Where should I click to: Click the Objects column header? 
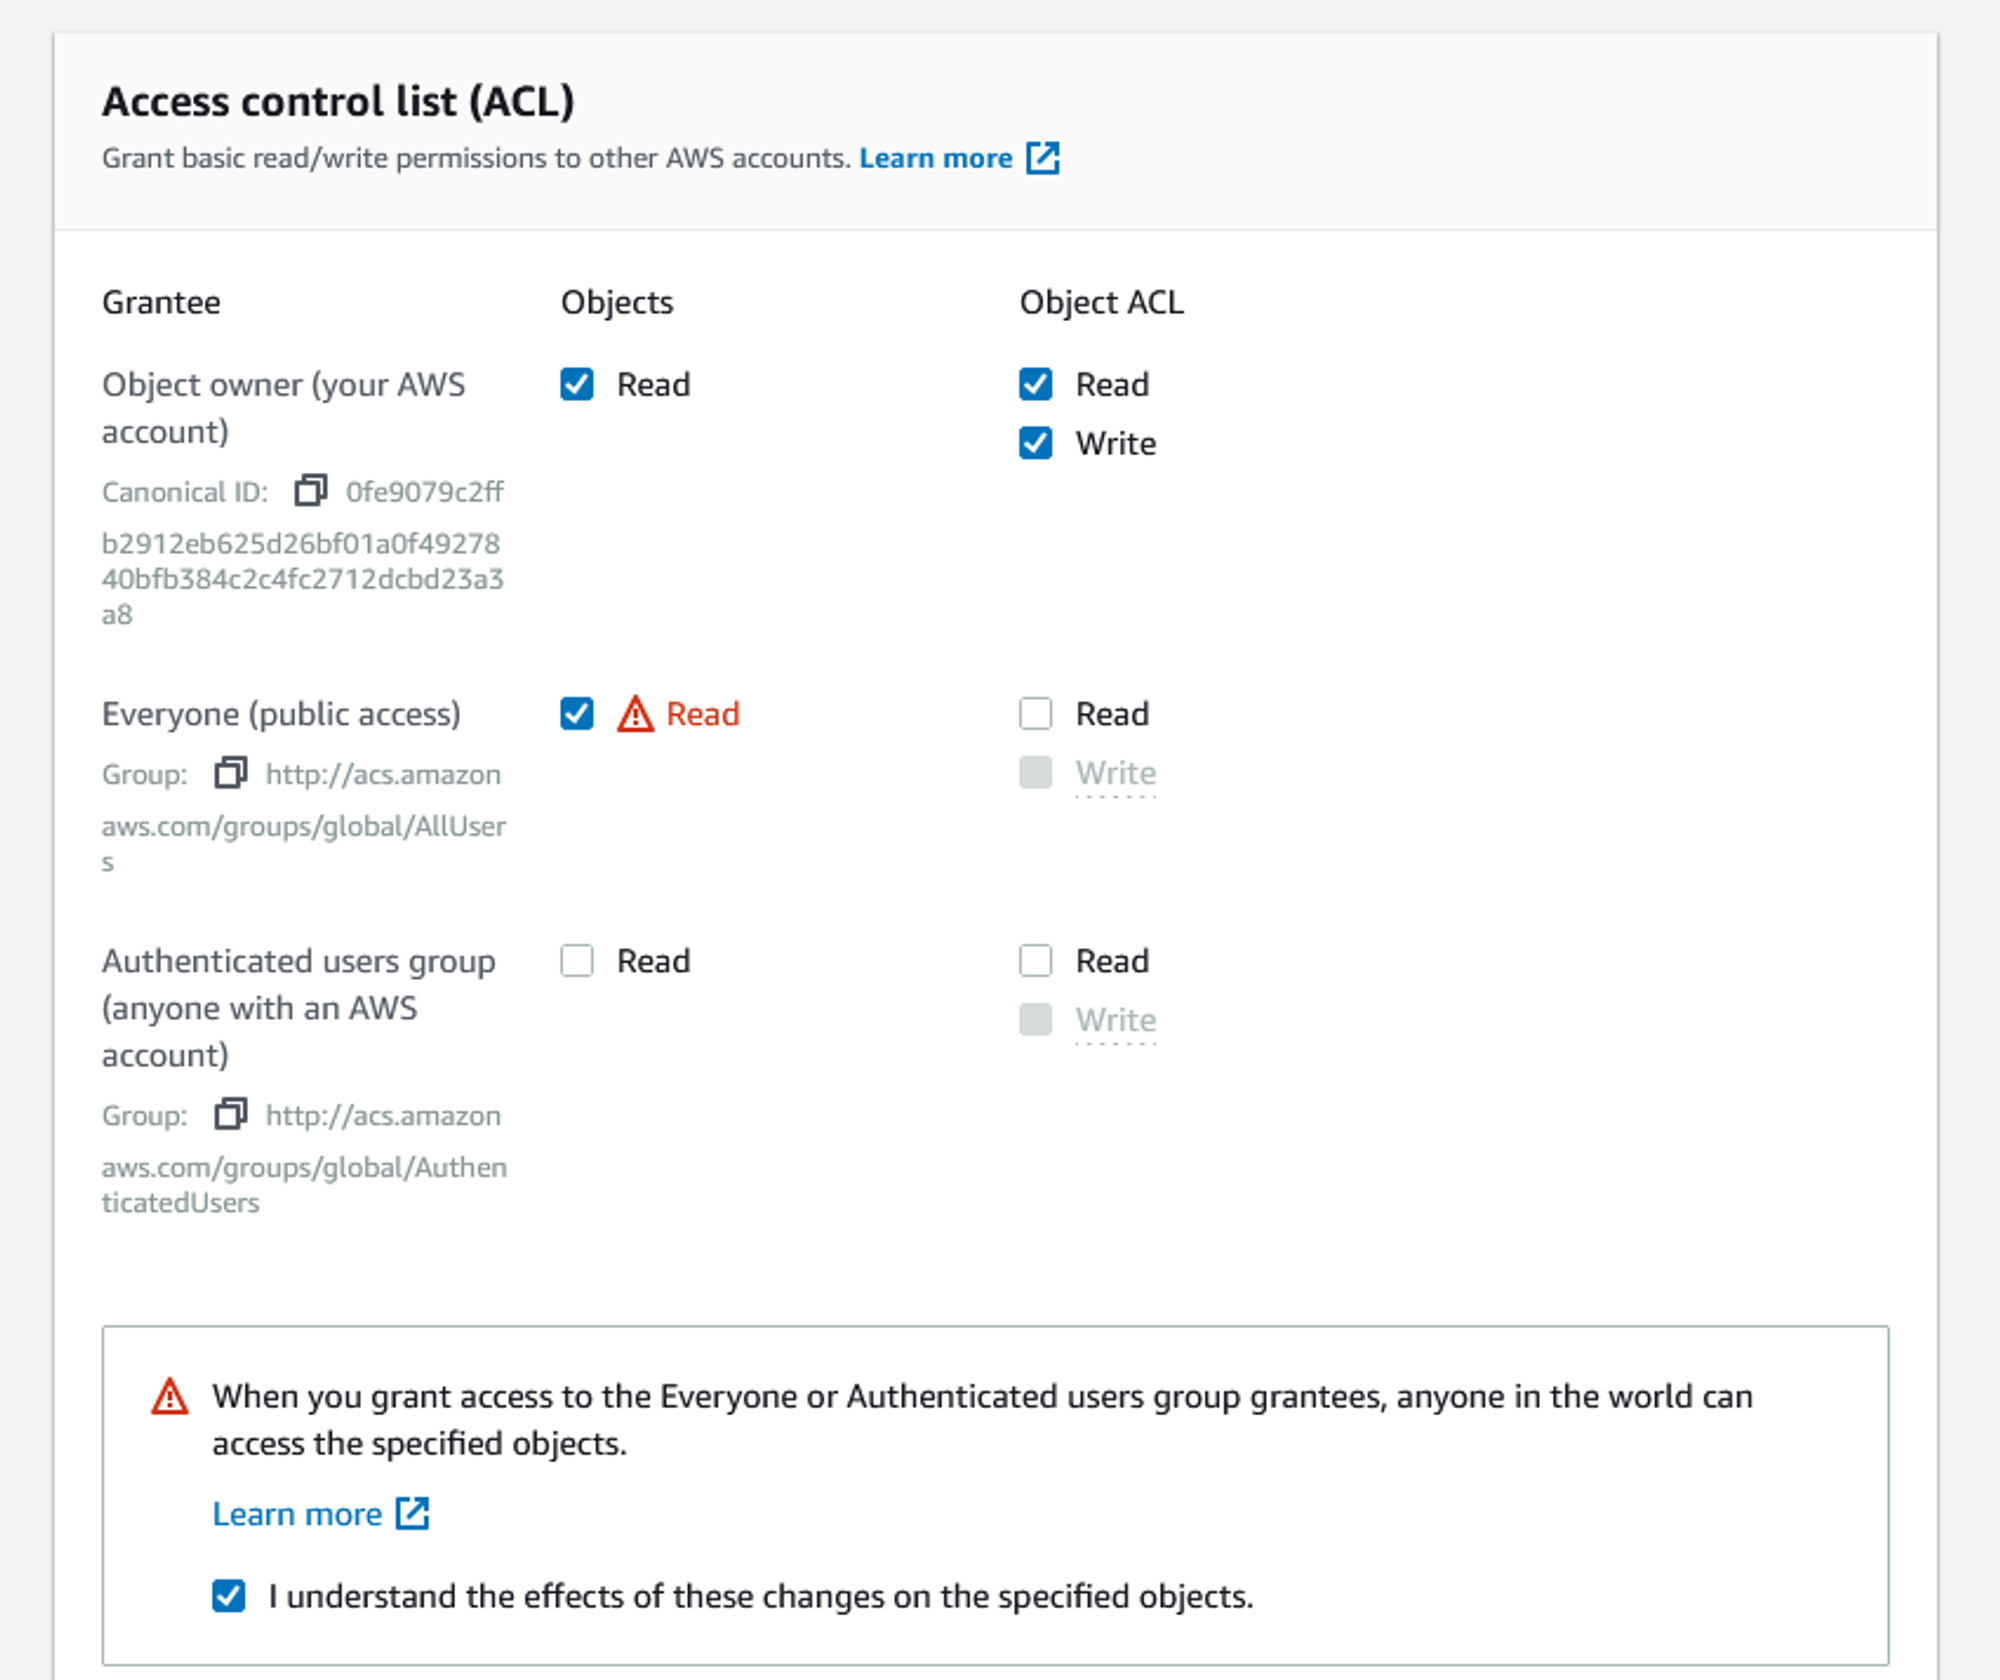[x=617, y=302]
